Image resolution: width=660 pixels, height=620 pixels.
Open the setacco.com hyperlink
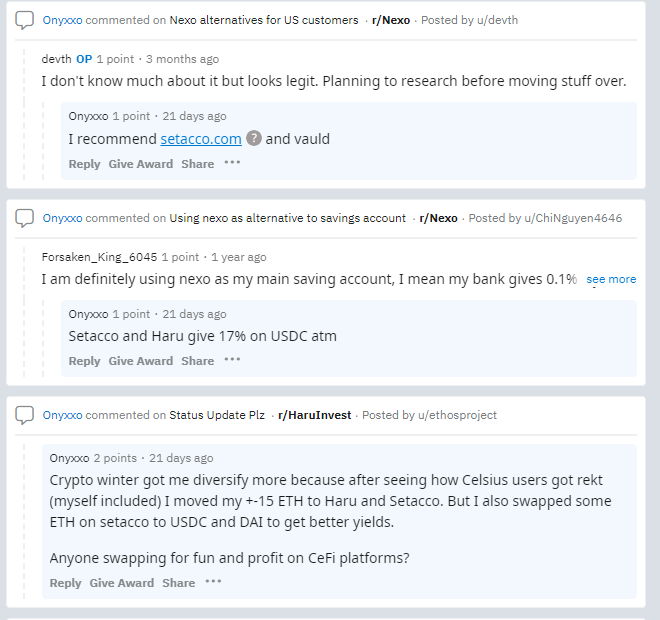click(201, 139)
